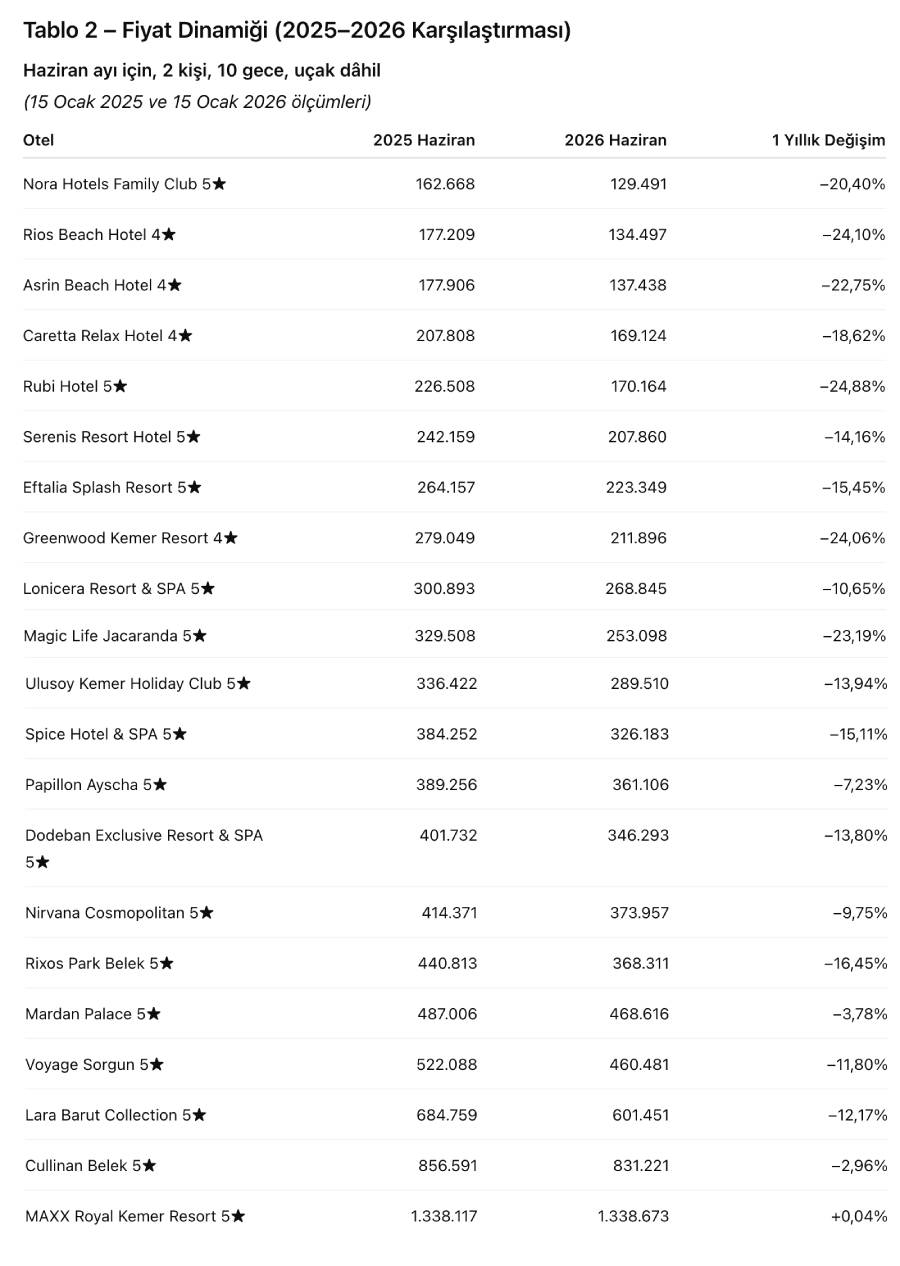Viewport: 900px width, 1266px height.
Task: Click the "1 Yıllık Değişim" column header
Action: coord(828,140)
